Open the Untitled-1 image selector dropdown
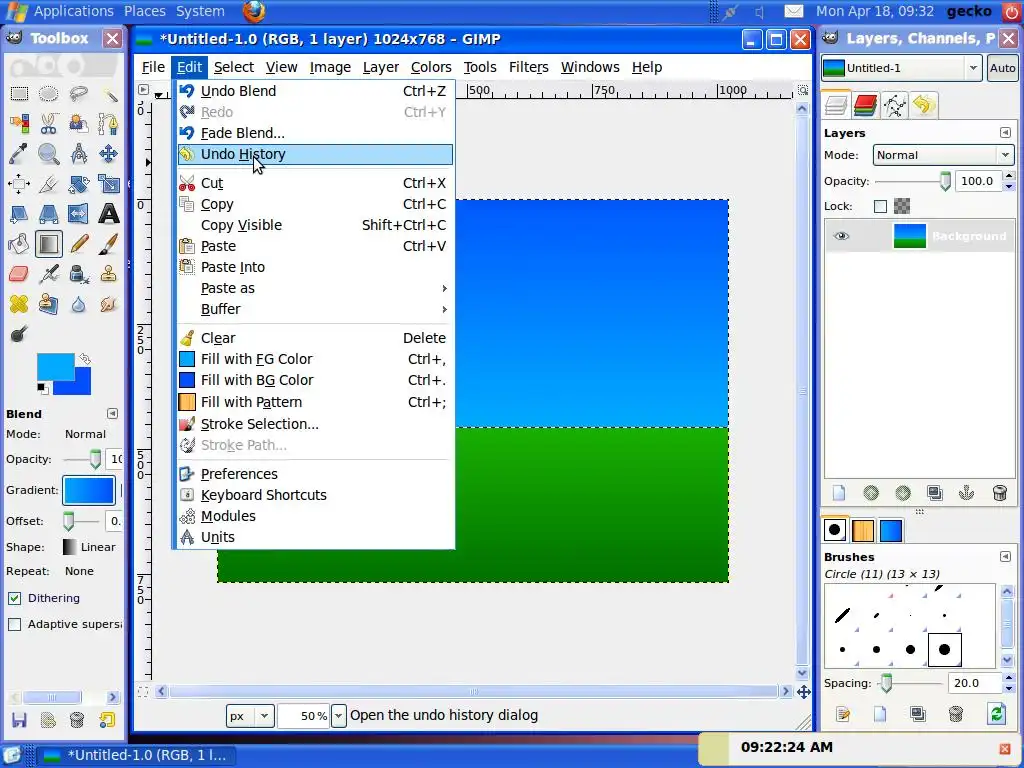1024x768 pixels. point(901,68)
